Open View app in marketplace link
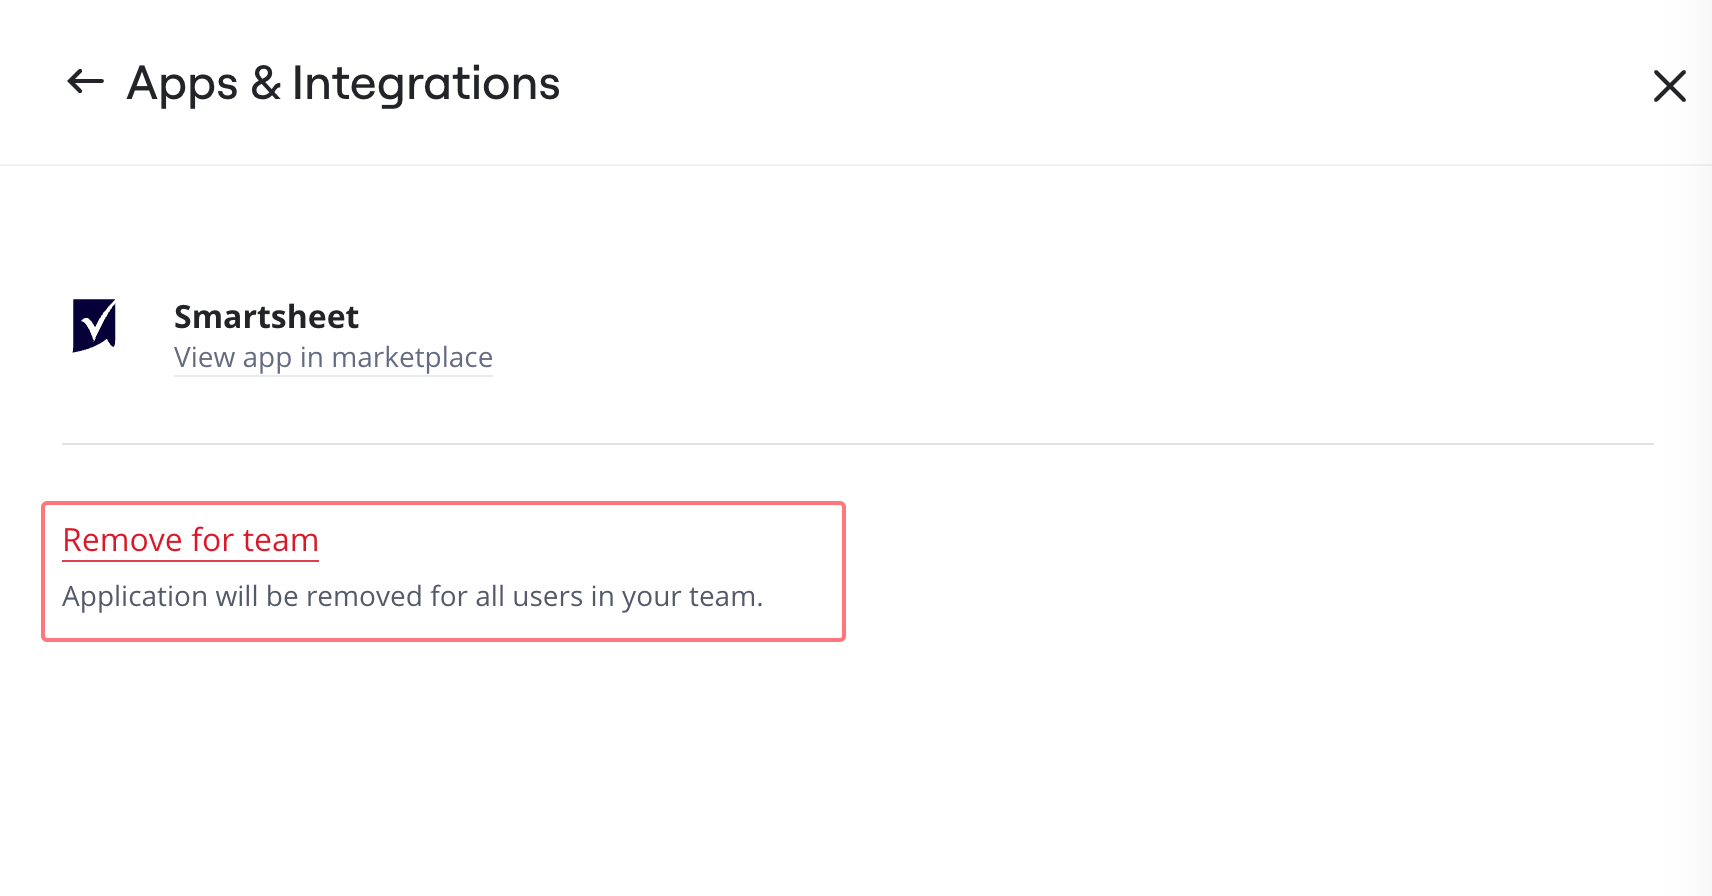 point(333,358)
